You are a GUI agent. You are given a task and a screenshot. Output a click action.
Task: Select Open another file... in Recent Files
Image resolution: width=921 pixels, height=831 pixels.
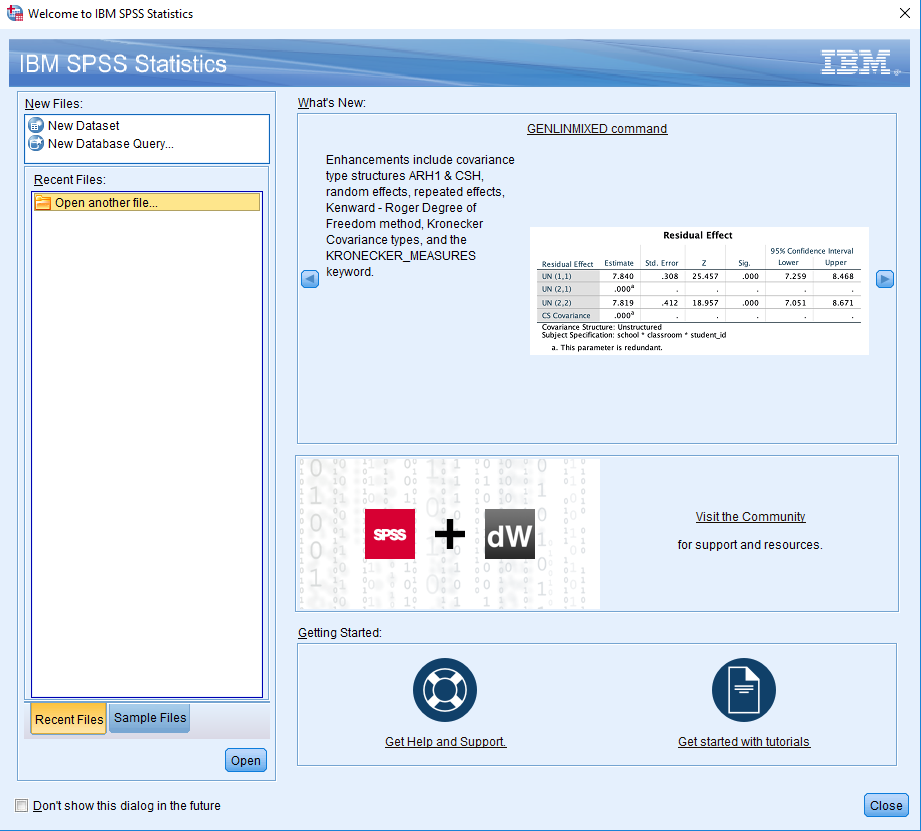coord(147,203)
